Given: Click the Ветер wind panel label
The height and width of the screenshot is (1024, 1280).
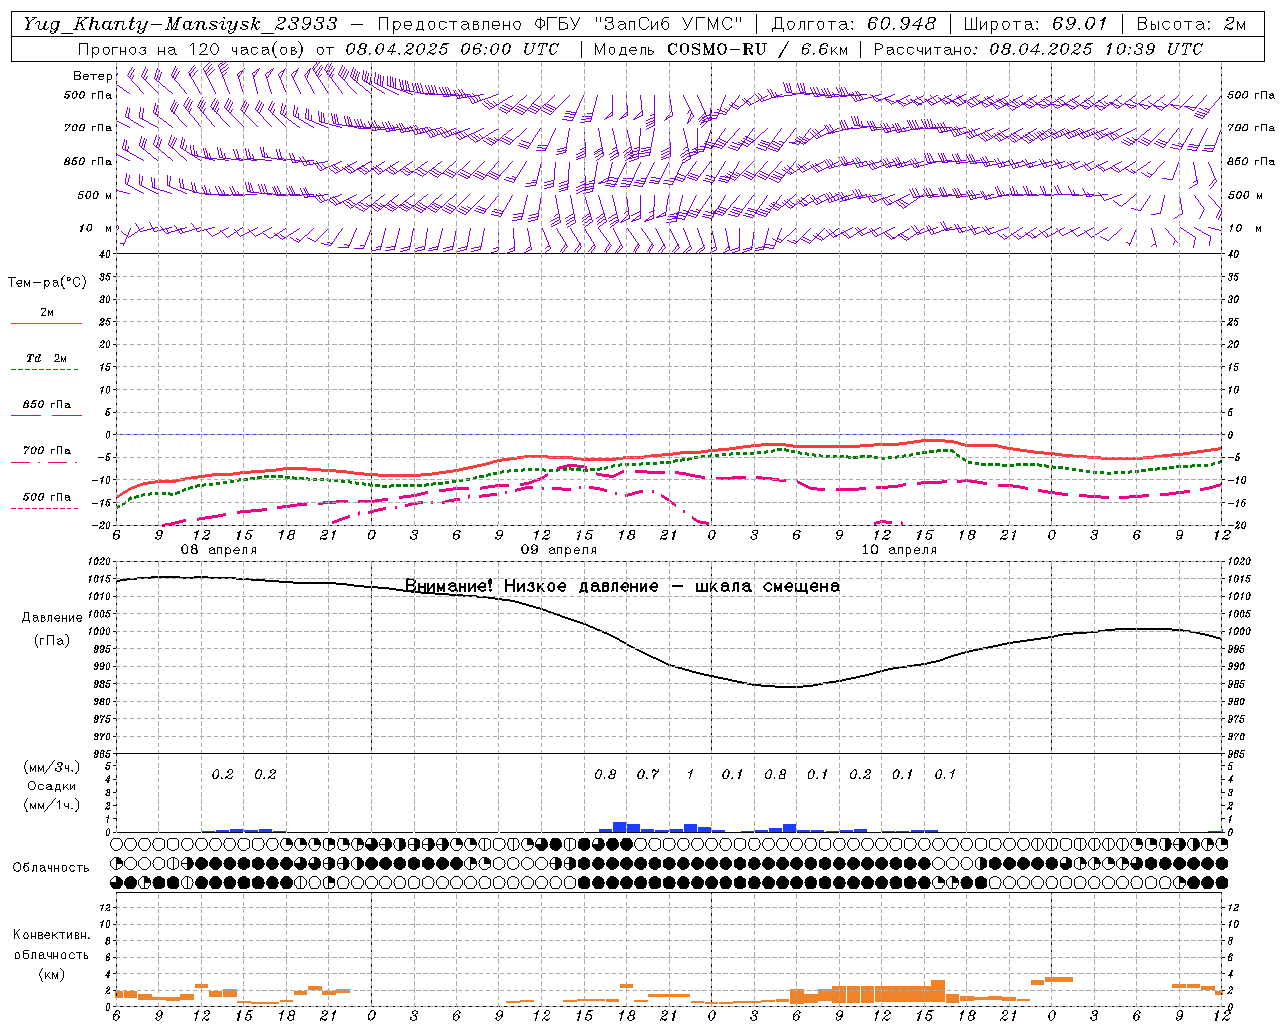Looking at the screenshot, I should click(92, 76).
